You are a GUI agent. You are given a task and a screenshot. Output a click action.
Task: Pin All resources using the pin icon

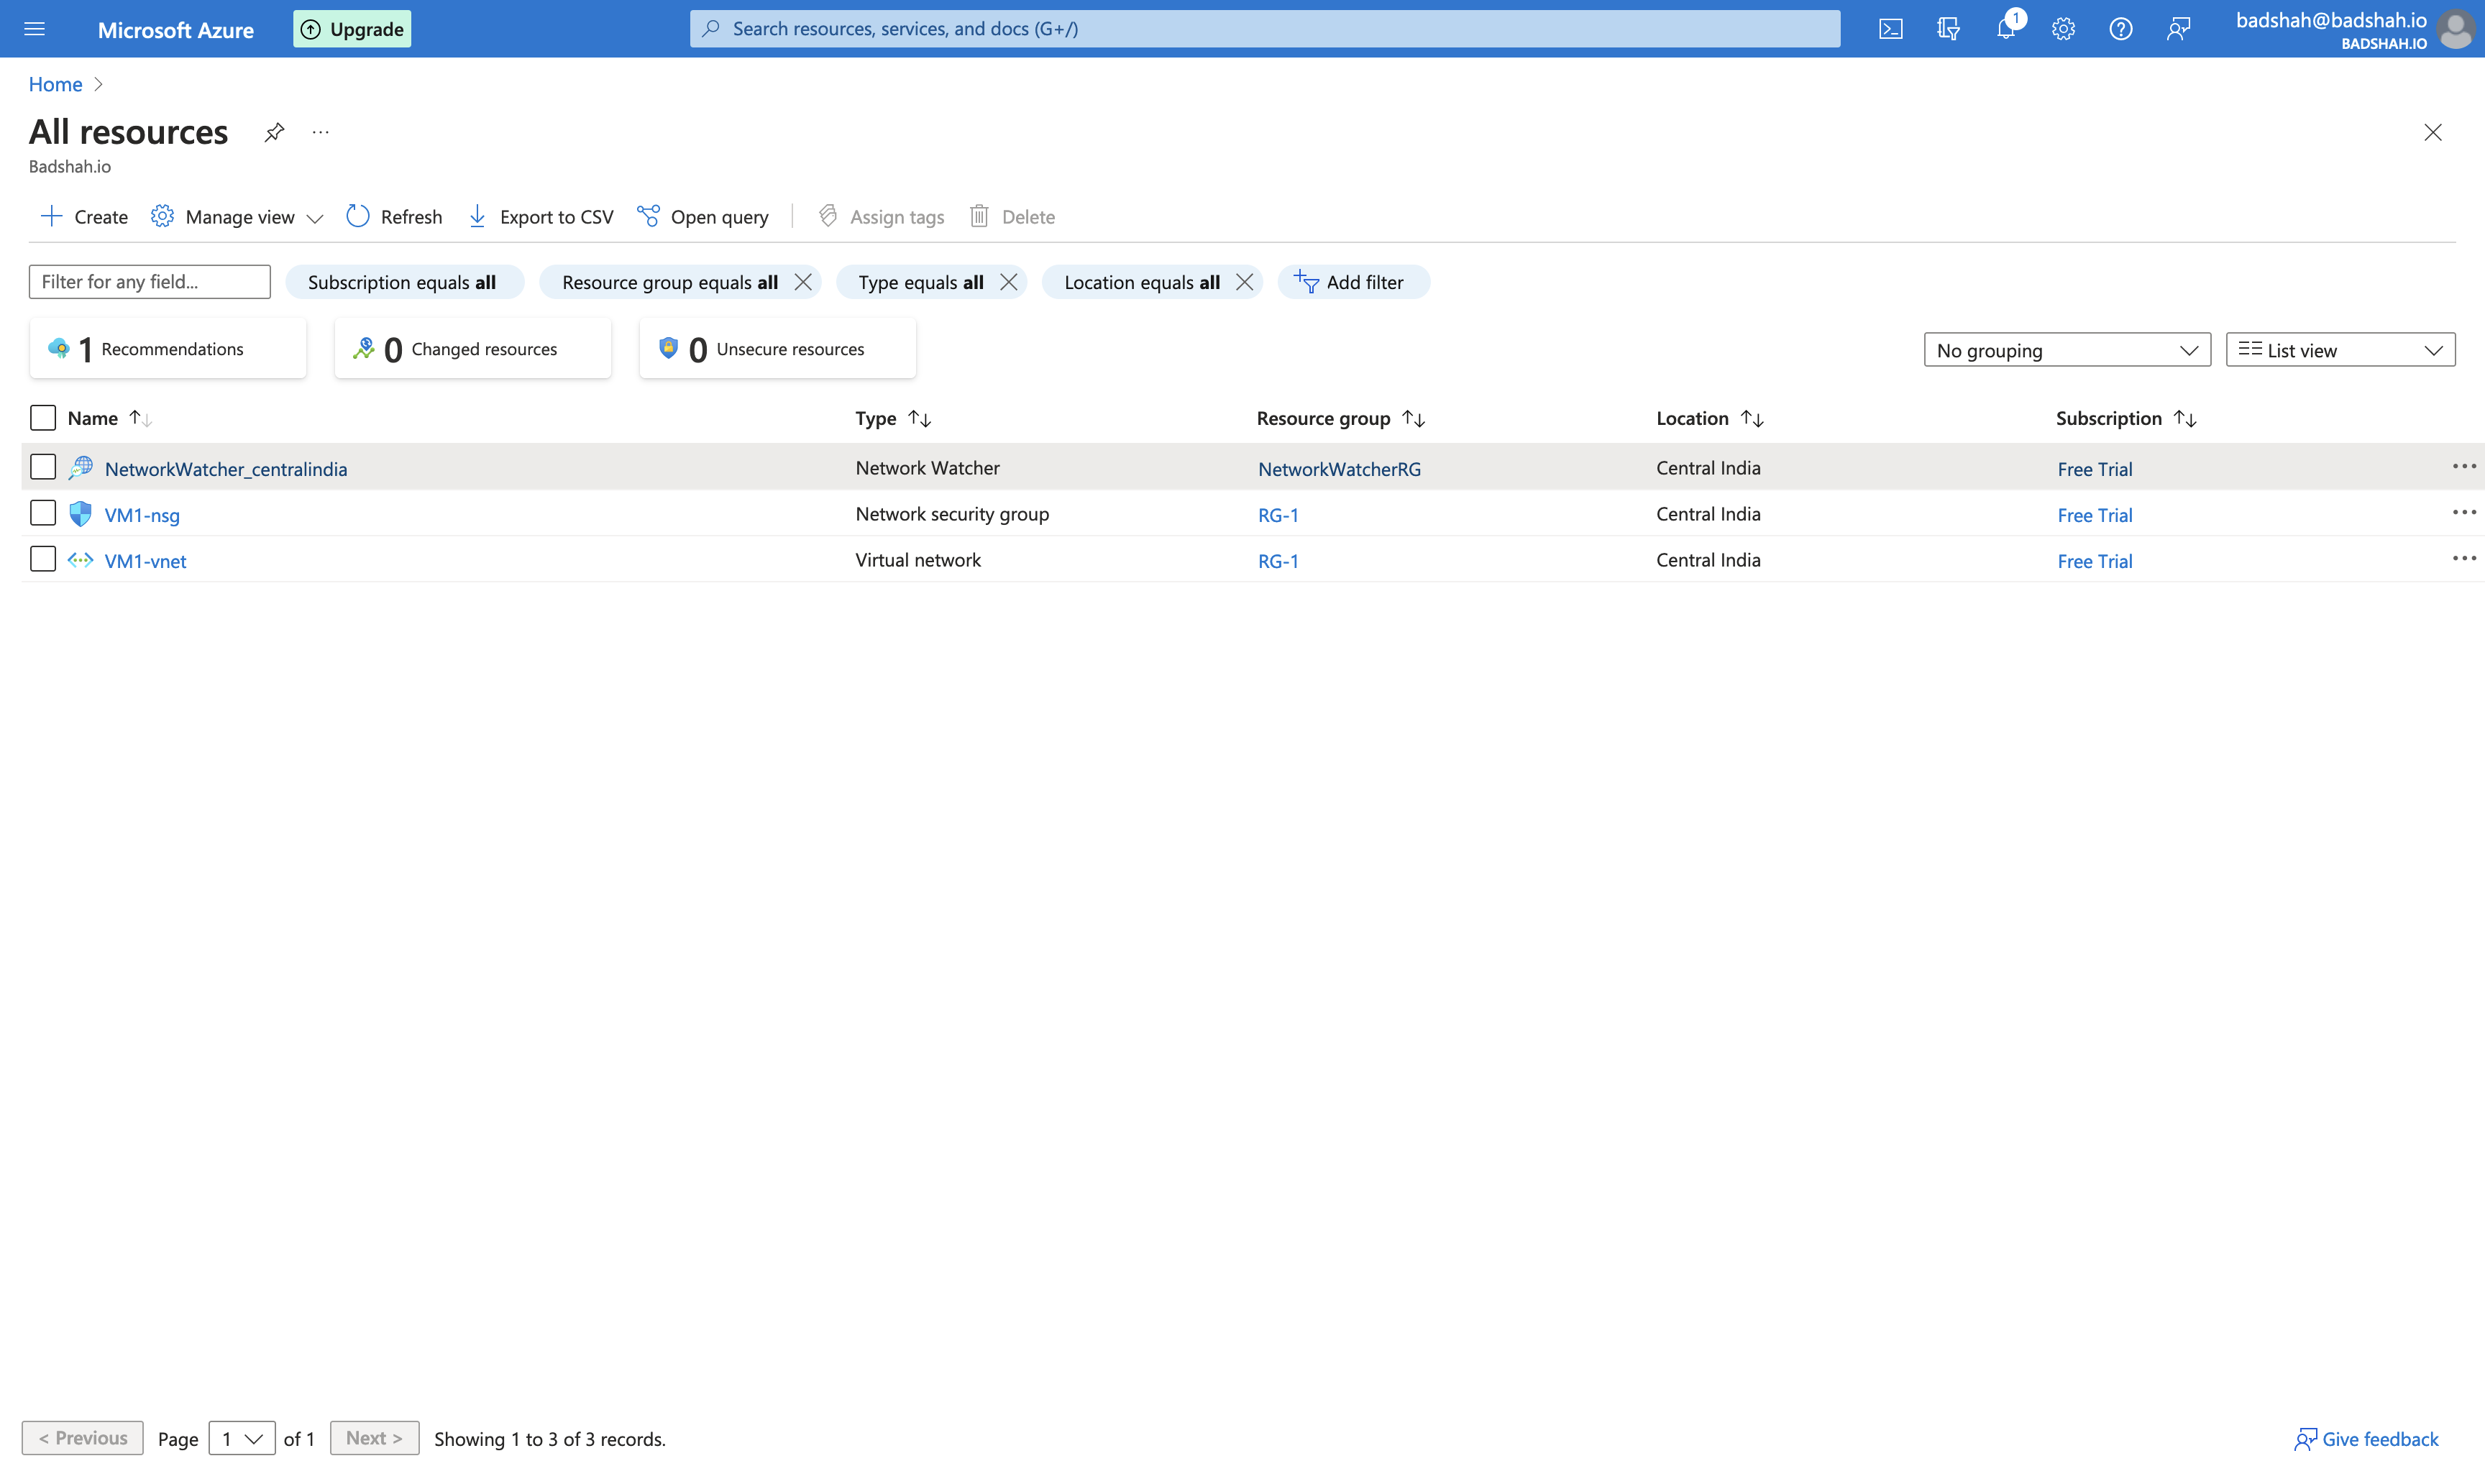(274, 131)
